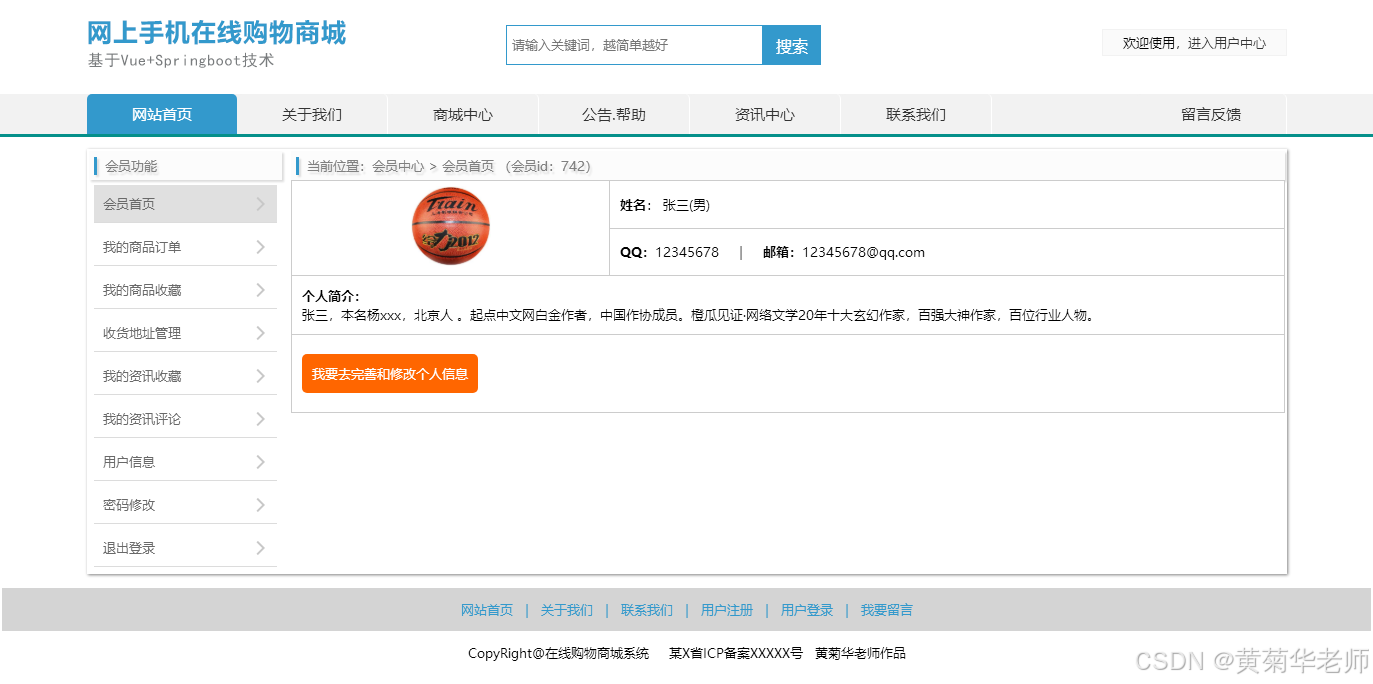Click the 某X省ICP备案XXXXX号 footer text

tap(736, 653)
